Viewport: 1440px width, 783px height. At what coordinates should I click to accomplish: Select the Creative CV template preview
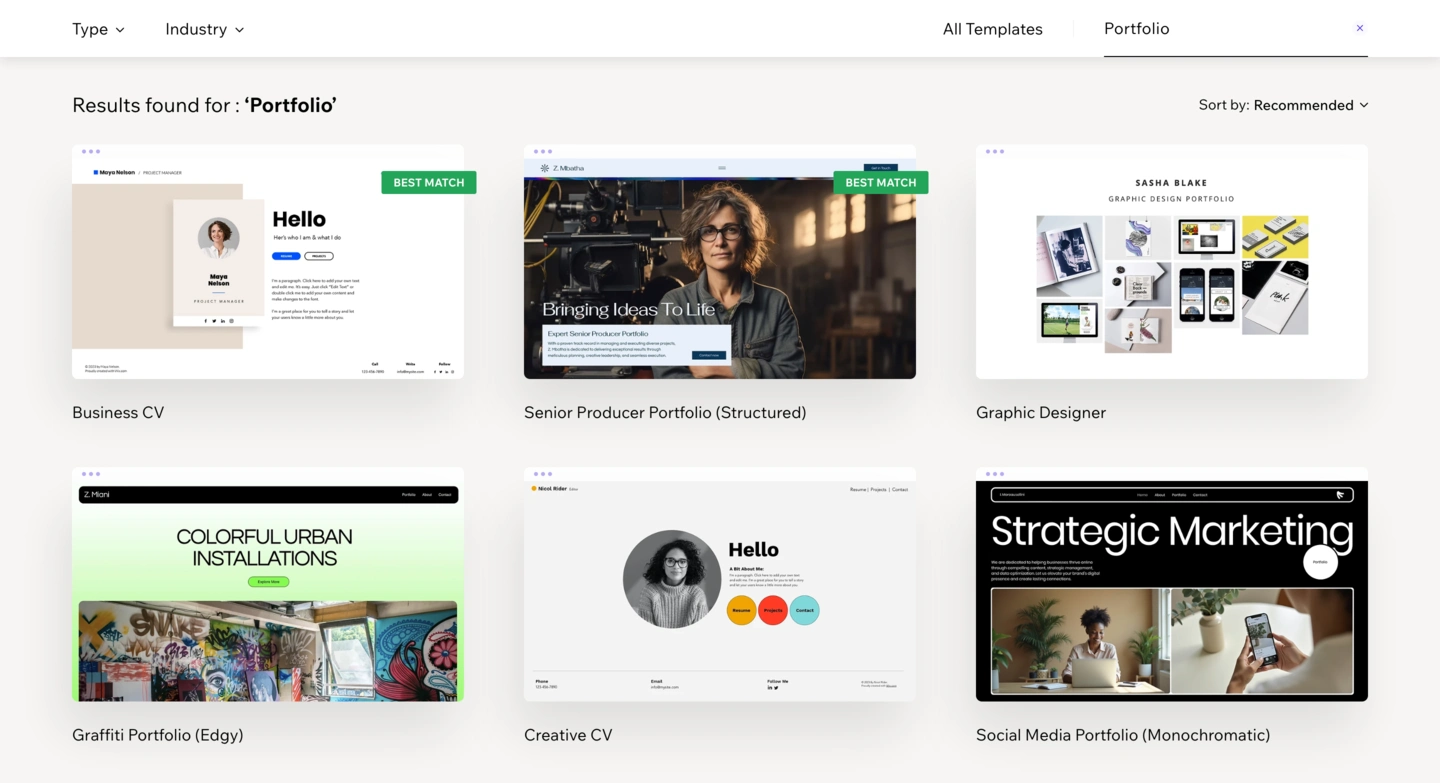click(x=719, y=585)
